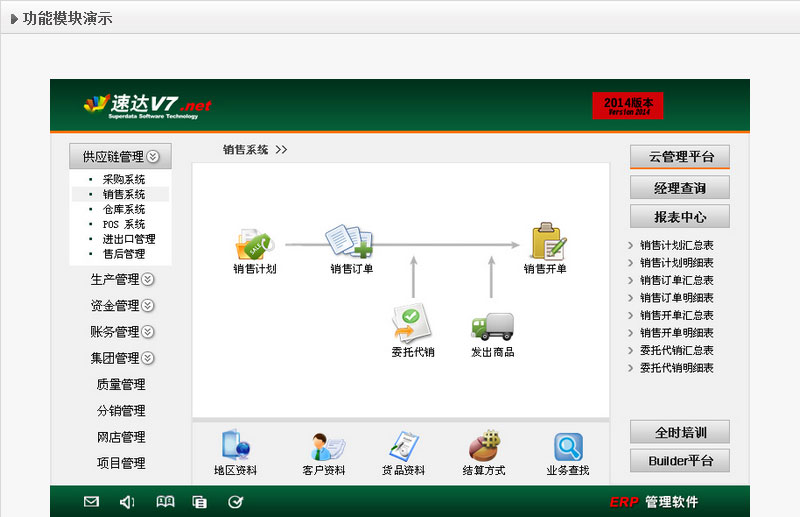Click the envelope mail icon in bottom bar
Screen dimensions: 800x517
tap(91, 502)
